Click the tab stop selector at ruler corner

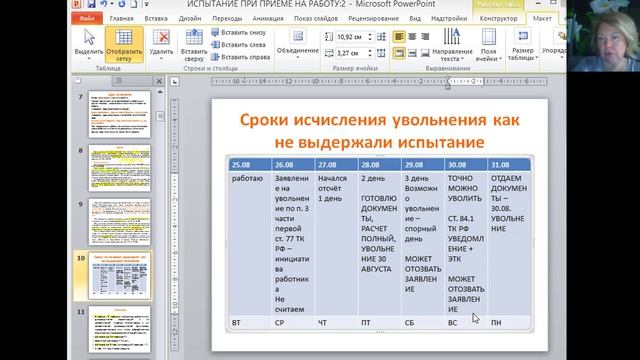(x=175, y=82)
